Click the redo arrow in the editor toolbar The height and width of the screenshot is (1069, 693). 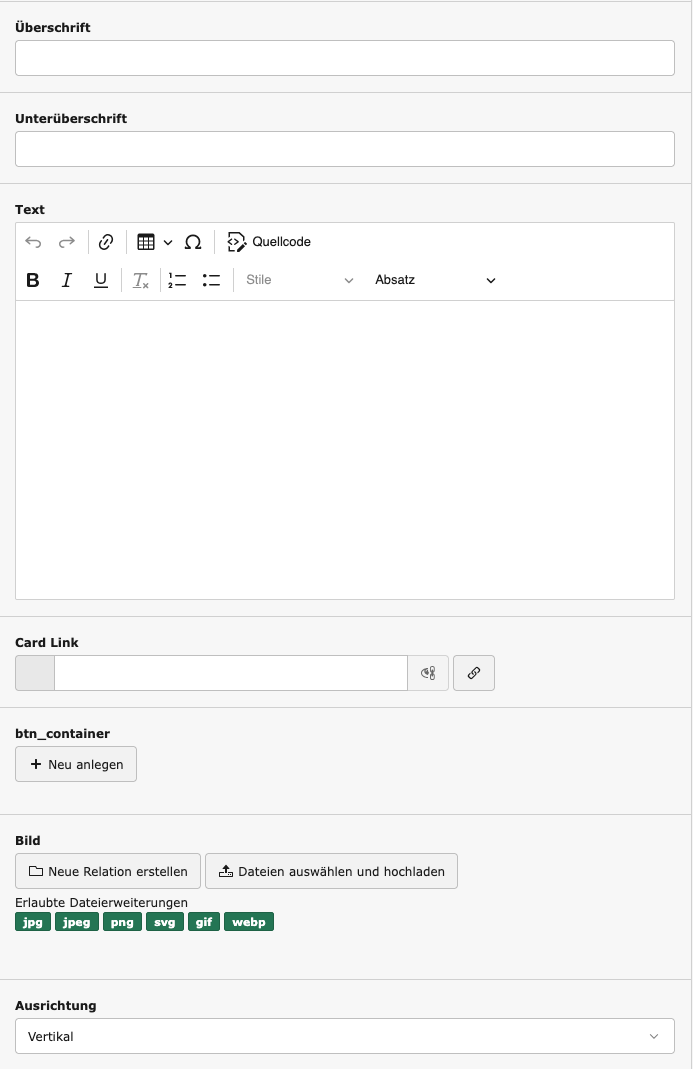coord(67,242)
